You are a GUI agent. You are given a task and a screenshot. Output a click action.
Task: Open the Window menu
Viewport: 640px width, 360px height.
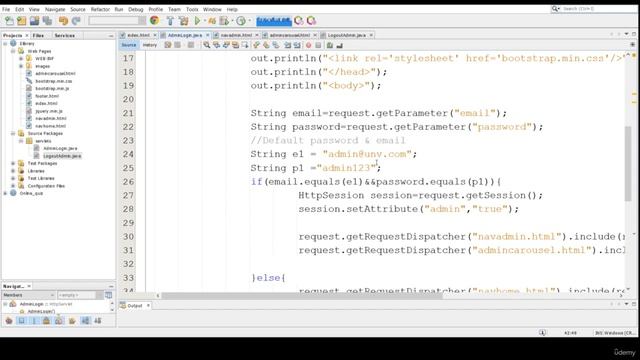coord(212,9)
